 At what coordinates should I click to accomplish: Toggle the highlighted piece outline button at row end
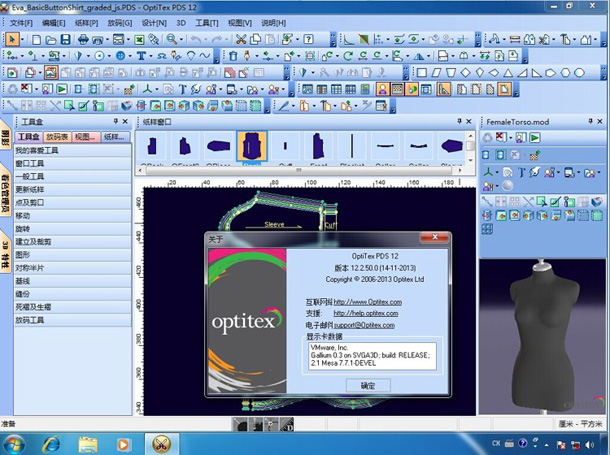[x=505, y=89]
